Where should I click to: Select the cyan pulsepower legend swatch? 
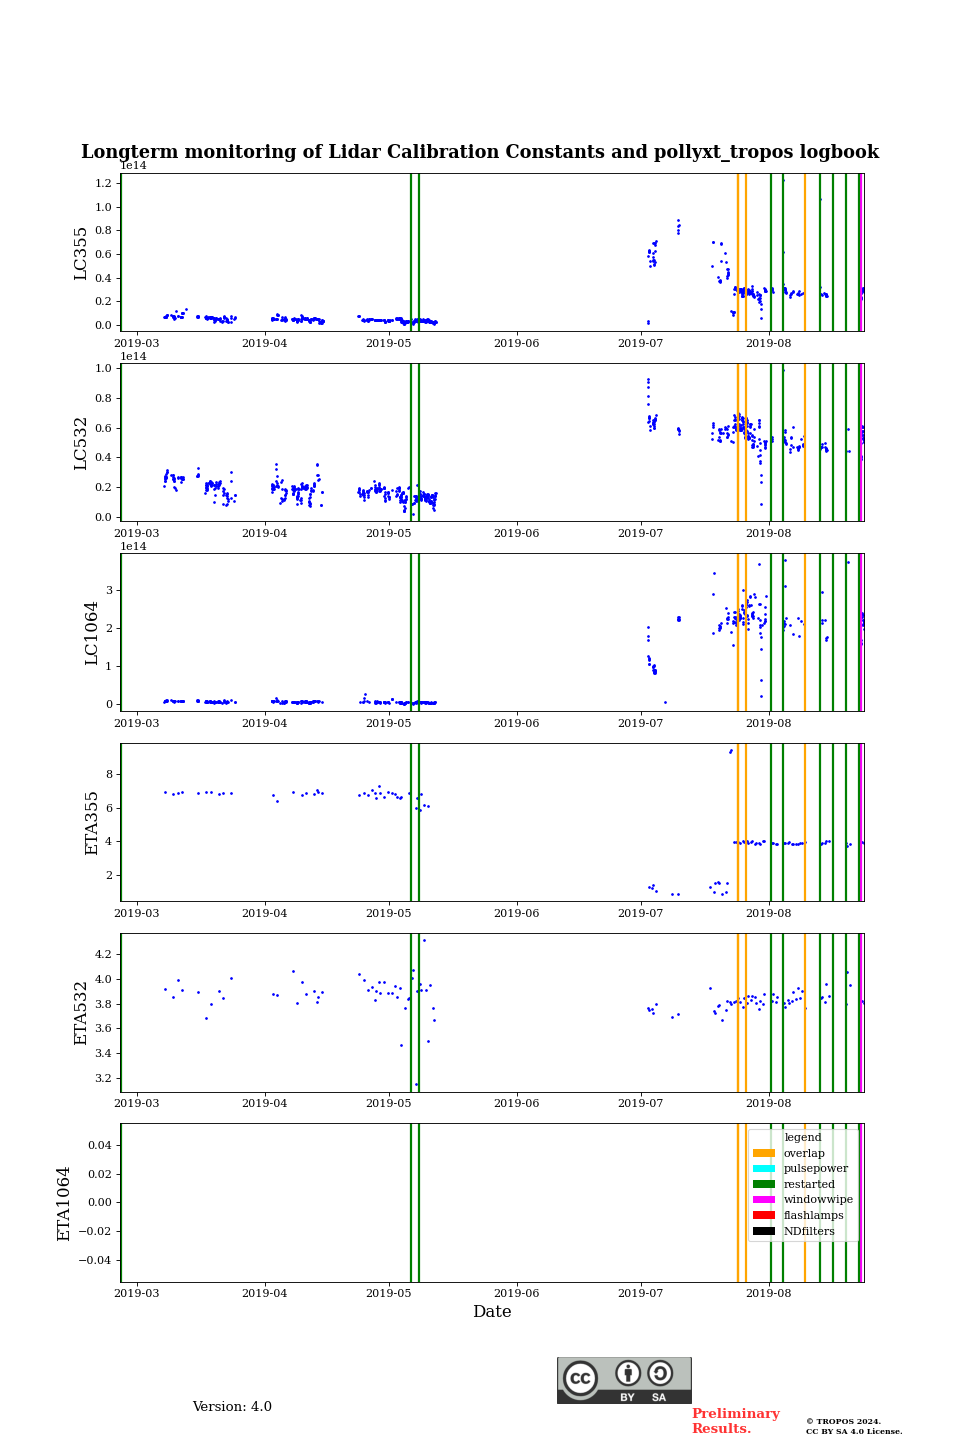point(764,1169)
